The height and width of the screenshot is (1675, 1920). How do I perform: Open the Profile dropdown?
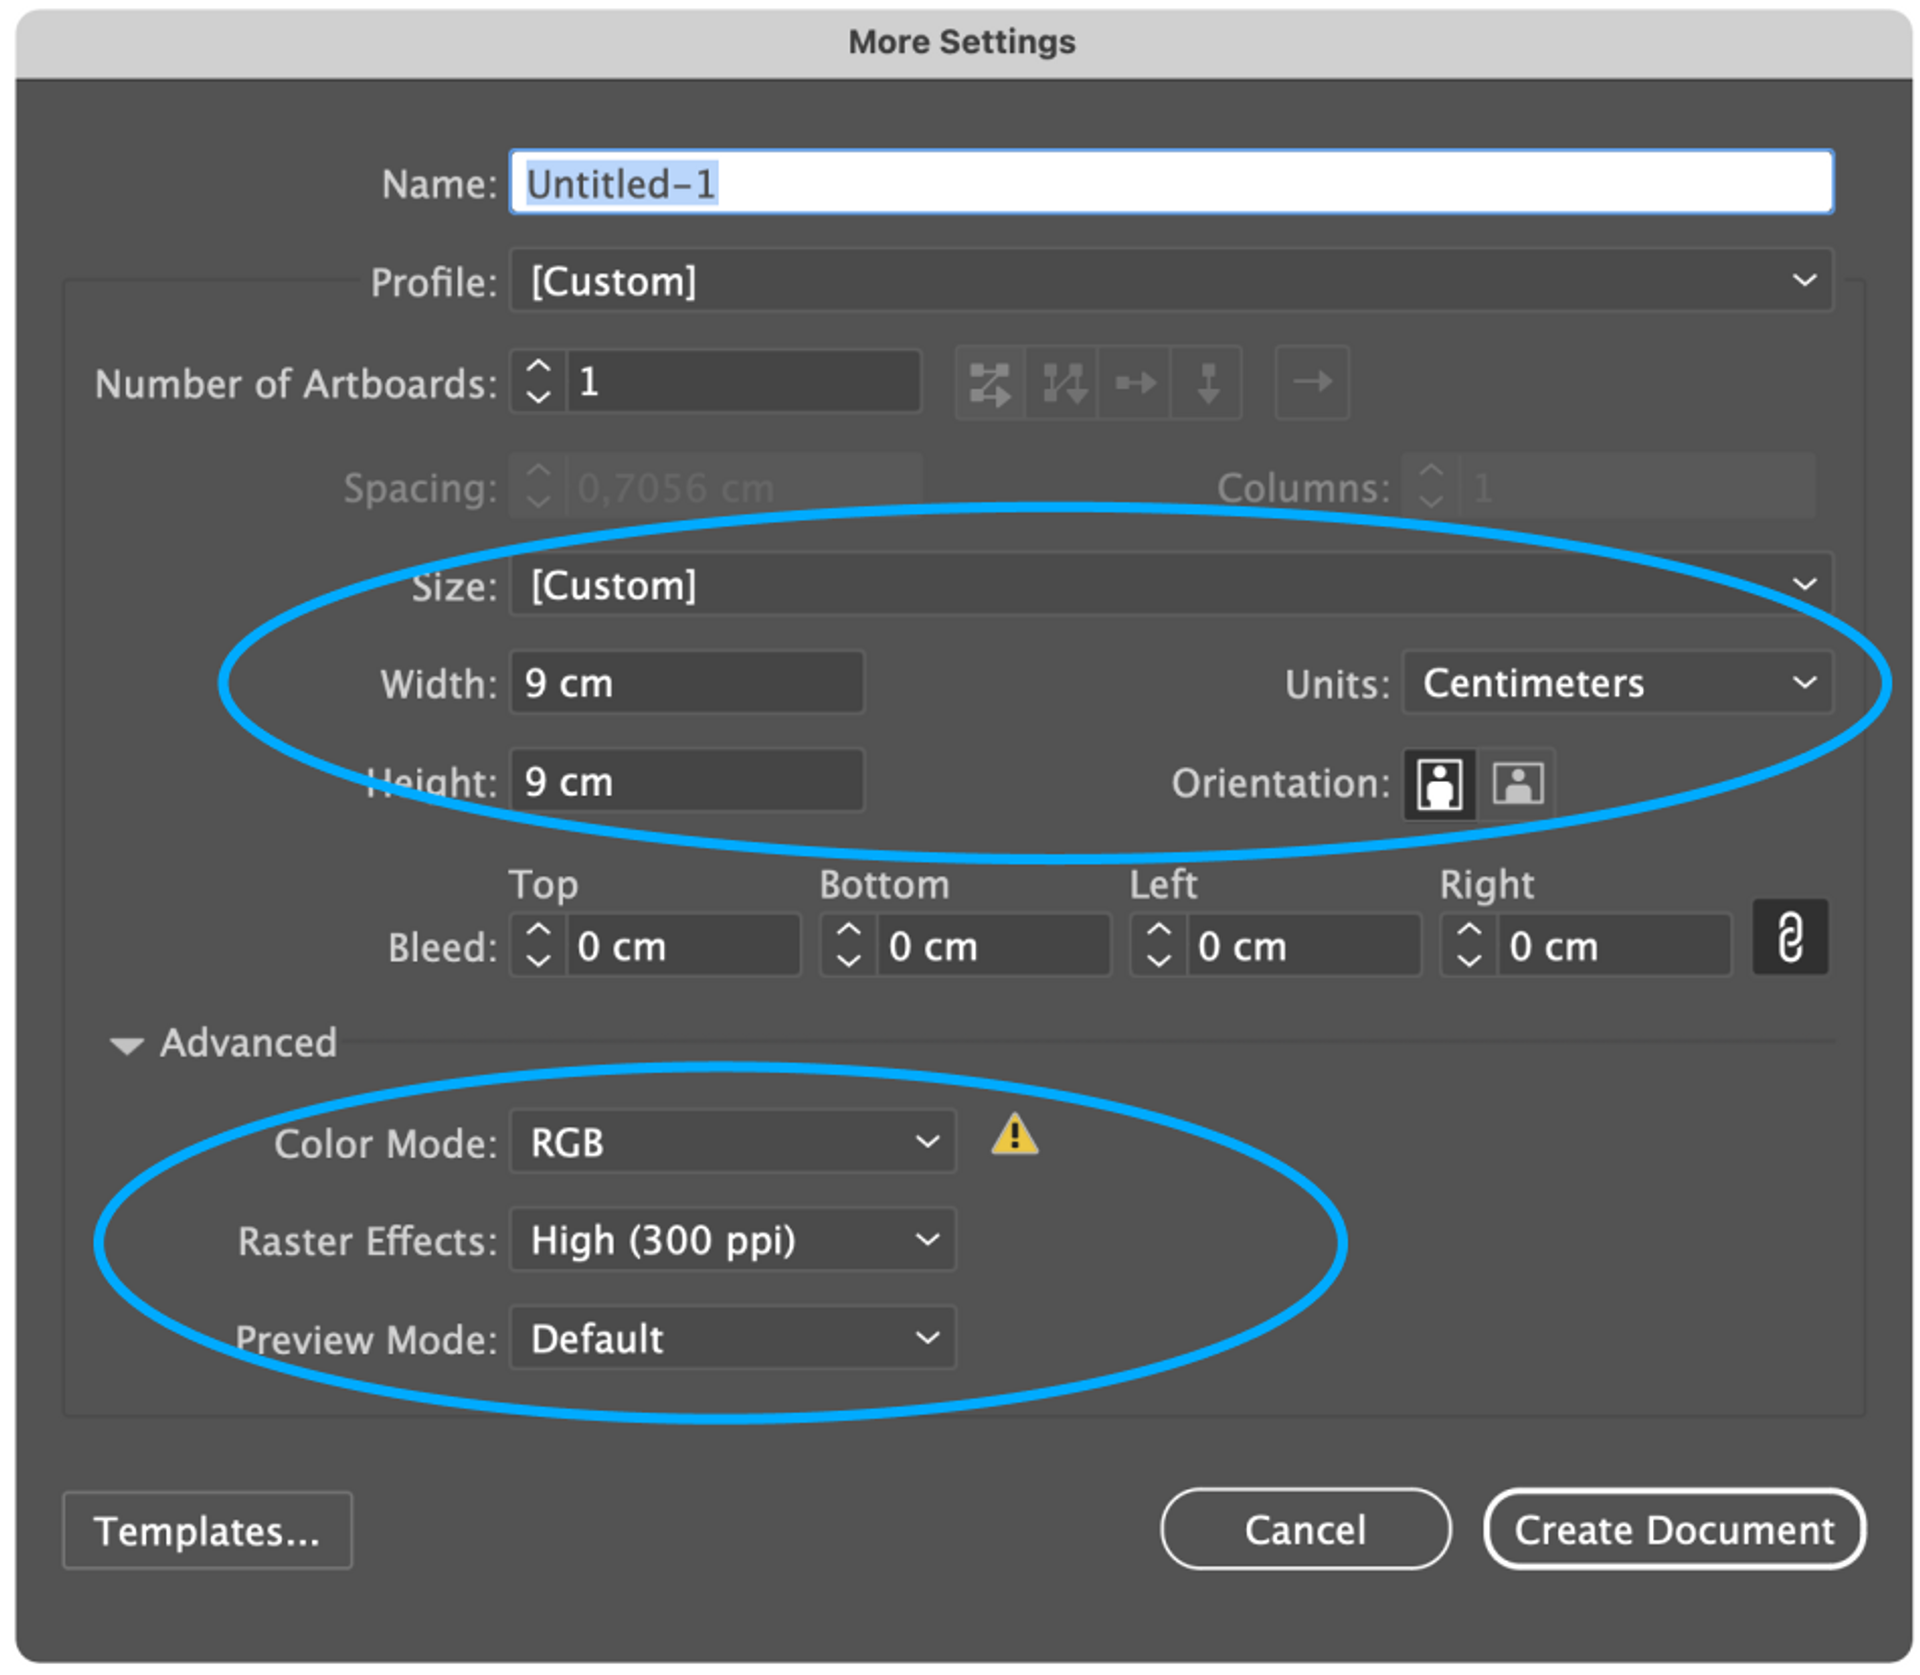coord(1170,282)
